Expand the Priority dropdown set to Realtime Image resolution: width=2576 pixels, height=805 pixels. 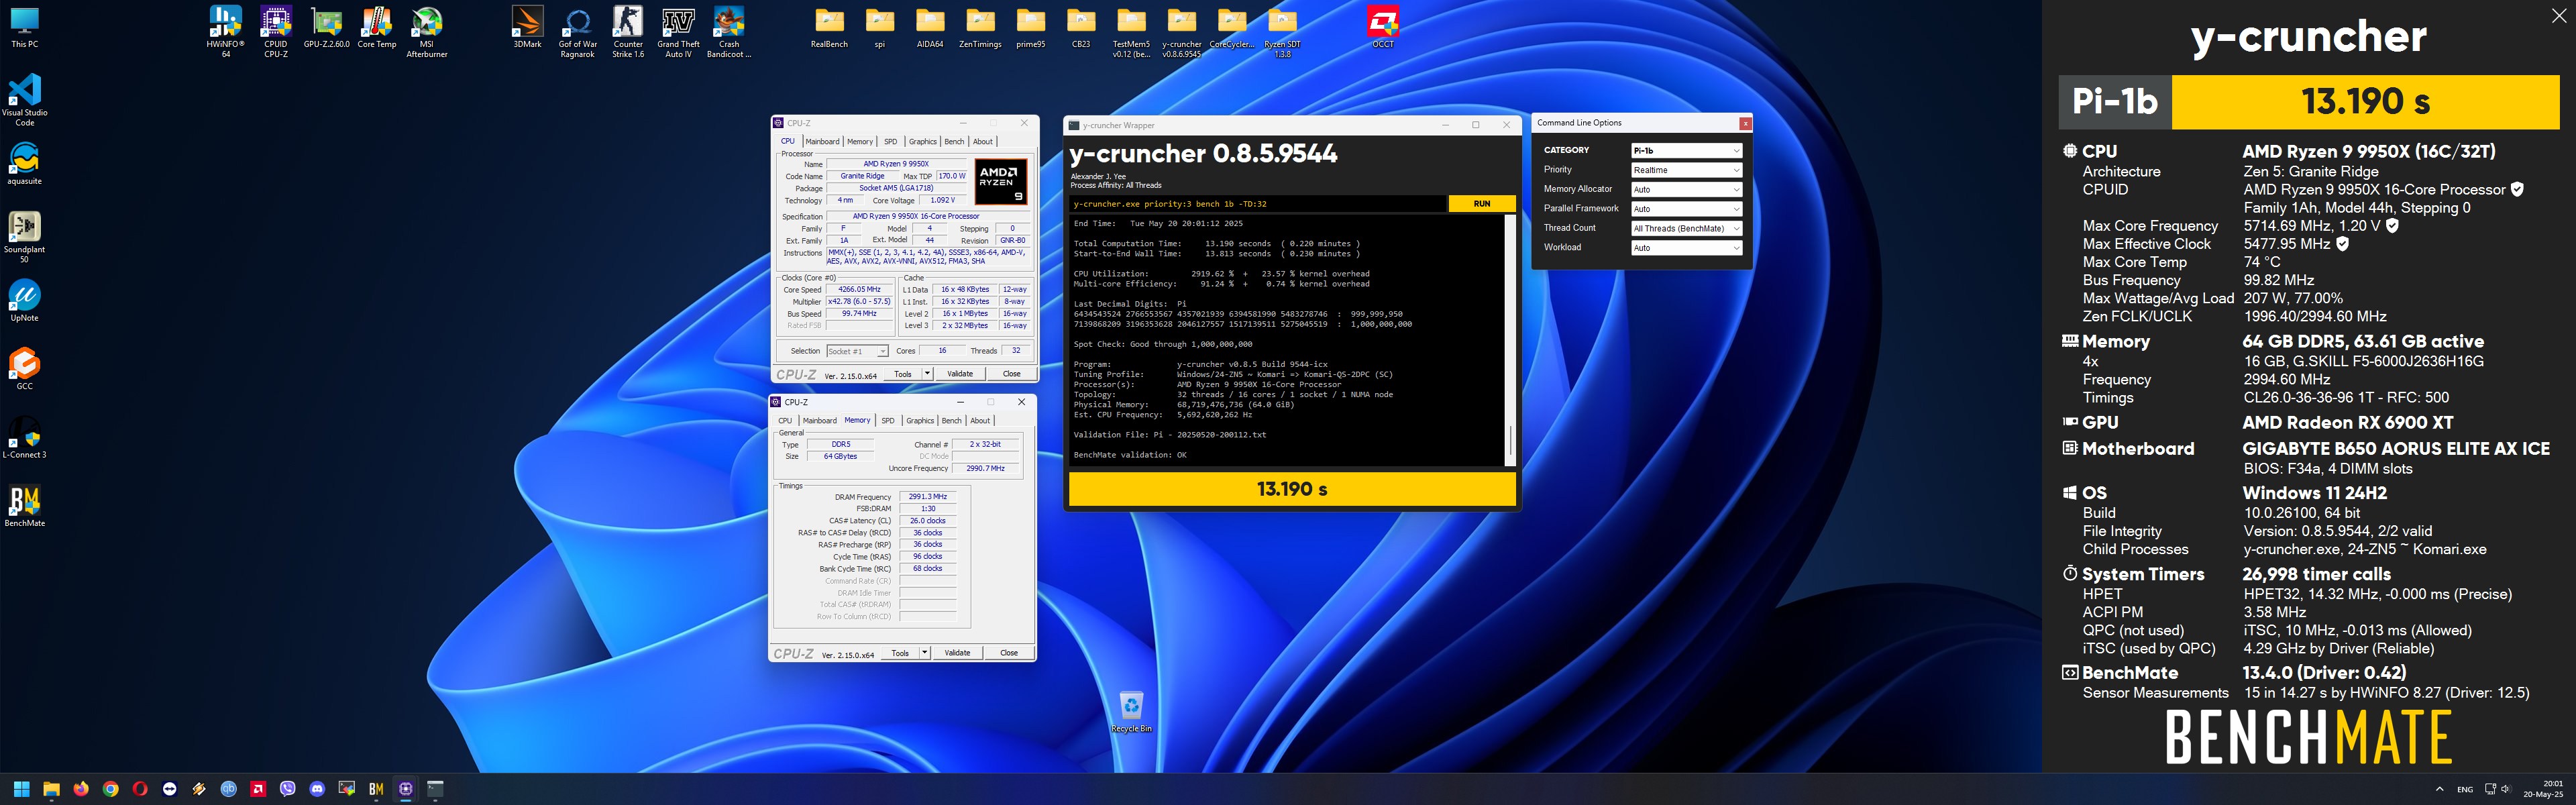tap(1686, 170)
